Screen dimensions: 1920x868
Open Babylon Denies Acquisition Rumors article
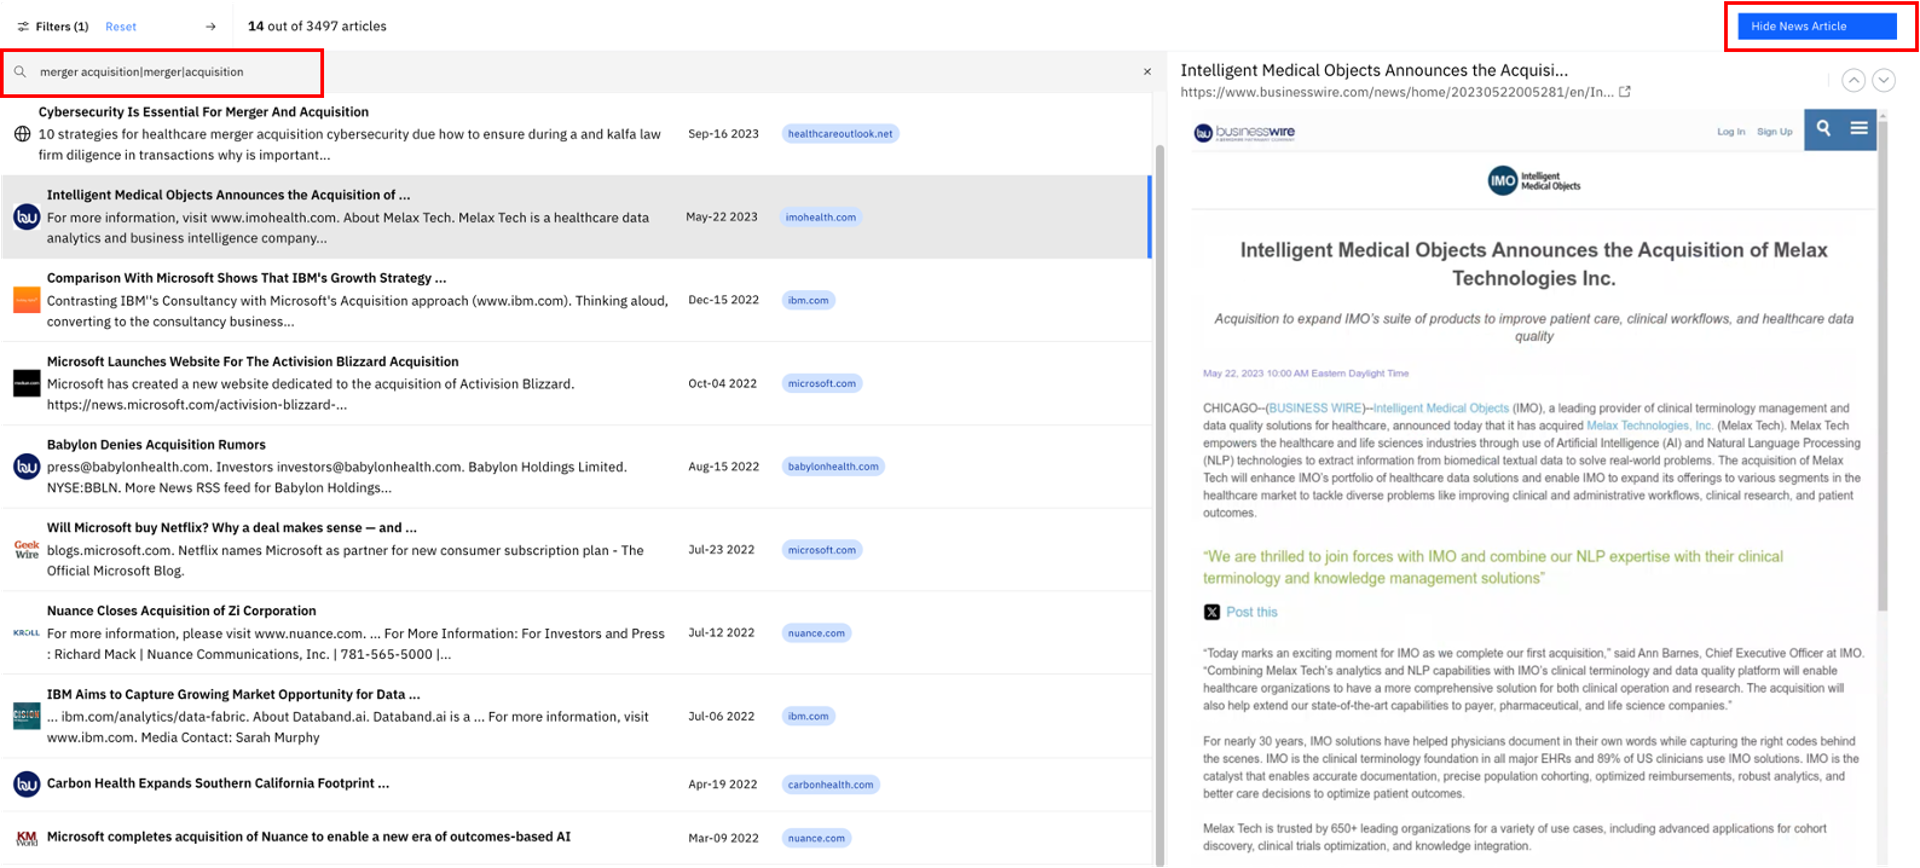coord(156,445)
